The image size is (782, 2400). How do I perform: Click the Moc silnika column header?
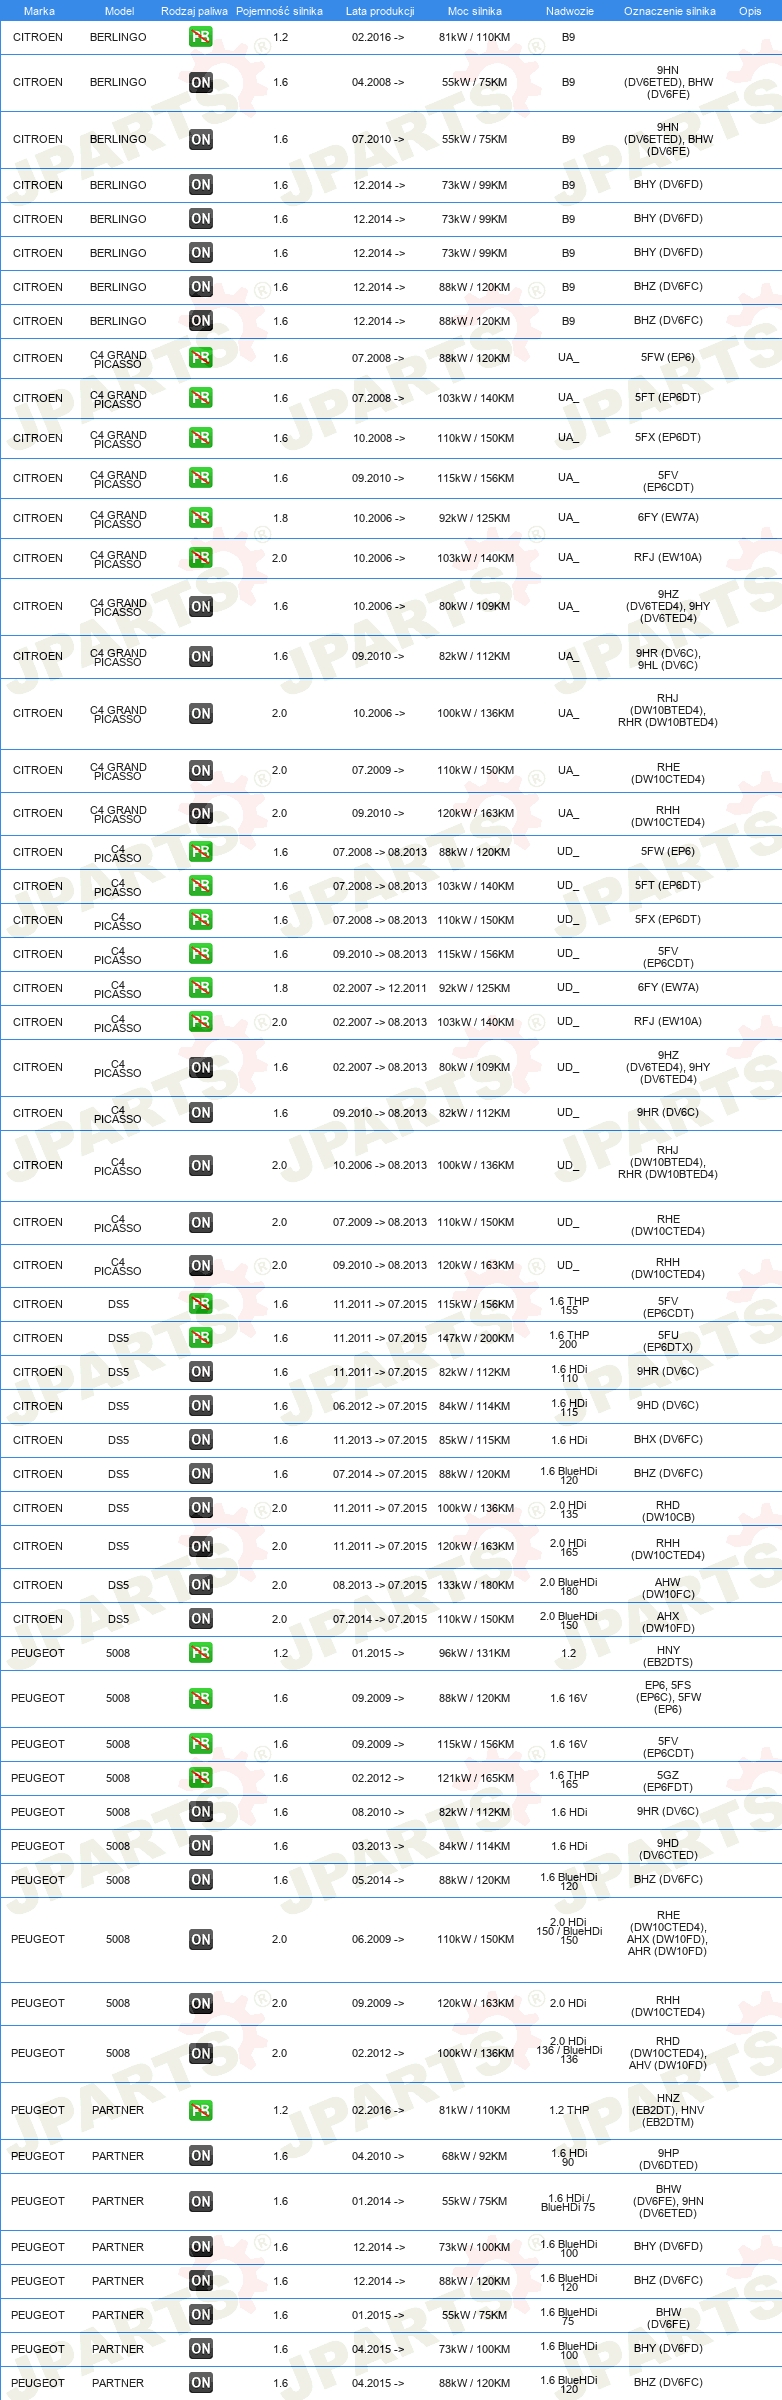[x=475, y=11]
